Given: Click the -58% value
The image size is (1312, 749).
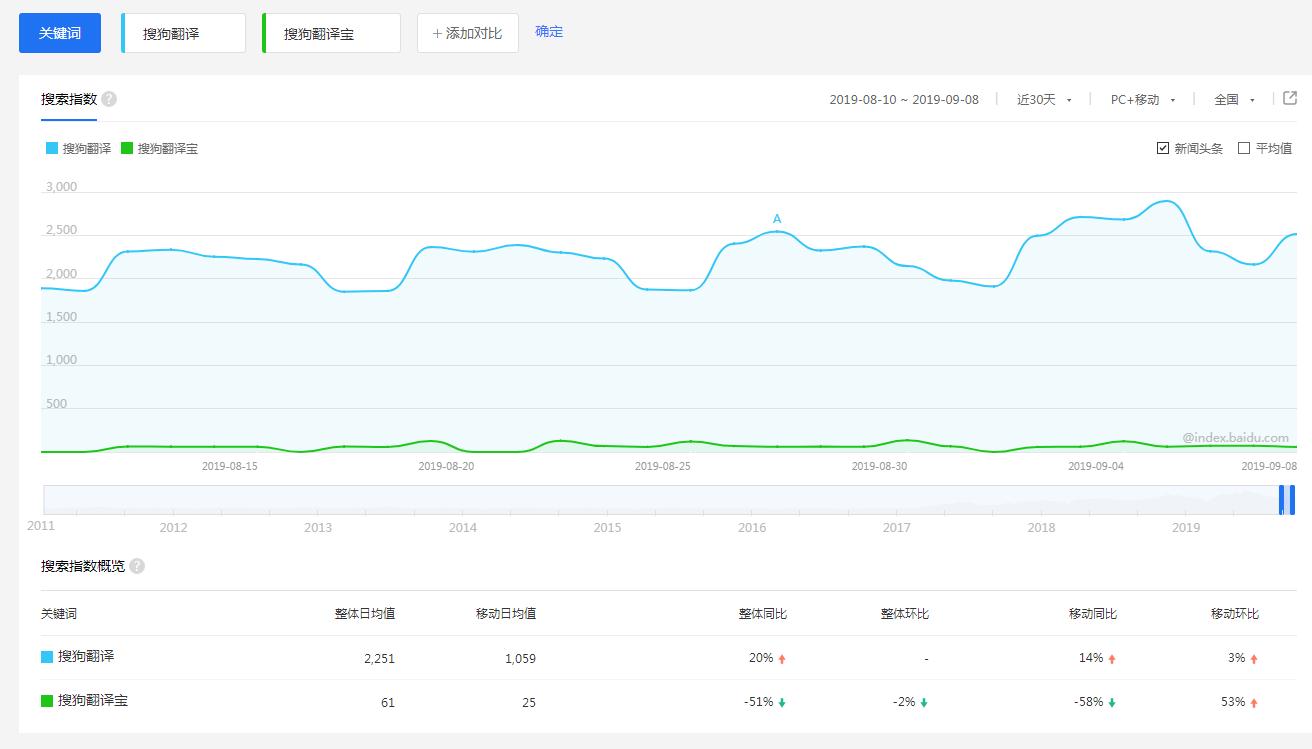Looking at the screenshot, I should point(1088,702).
